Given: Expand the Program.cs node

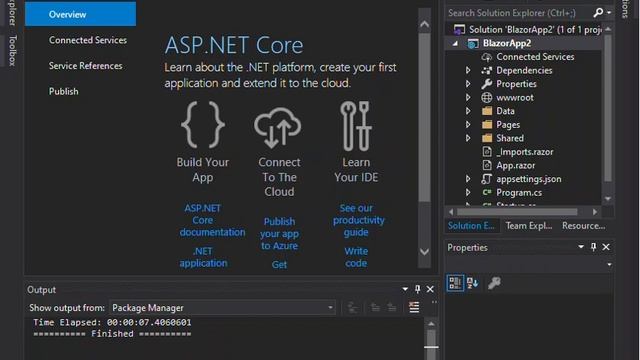Looking at the screenshot, I should coord(468,192).
